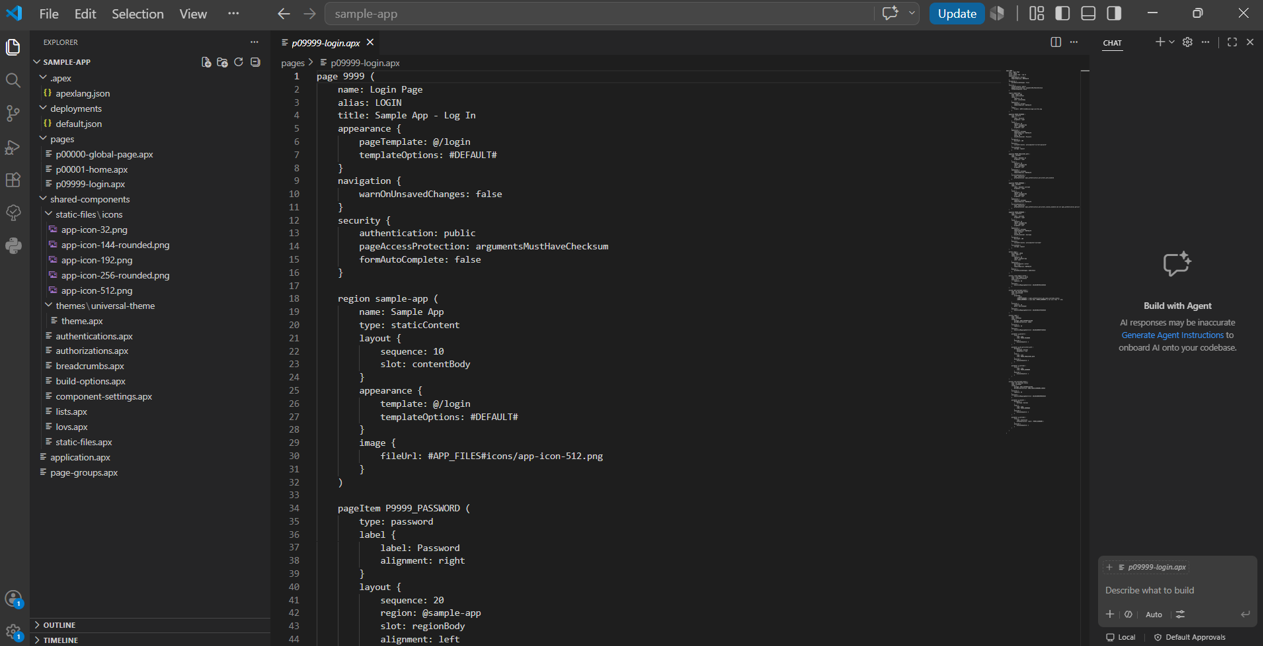Viewport: 1263px width, 646px height.
Task: Open the overflow menu ellipsis in menu bar
Action: [233, 14]
